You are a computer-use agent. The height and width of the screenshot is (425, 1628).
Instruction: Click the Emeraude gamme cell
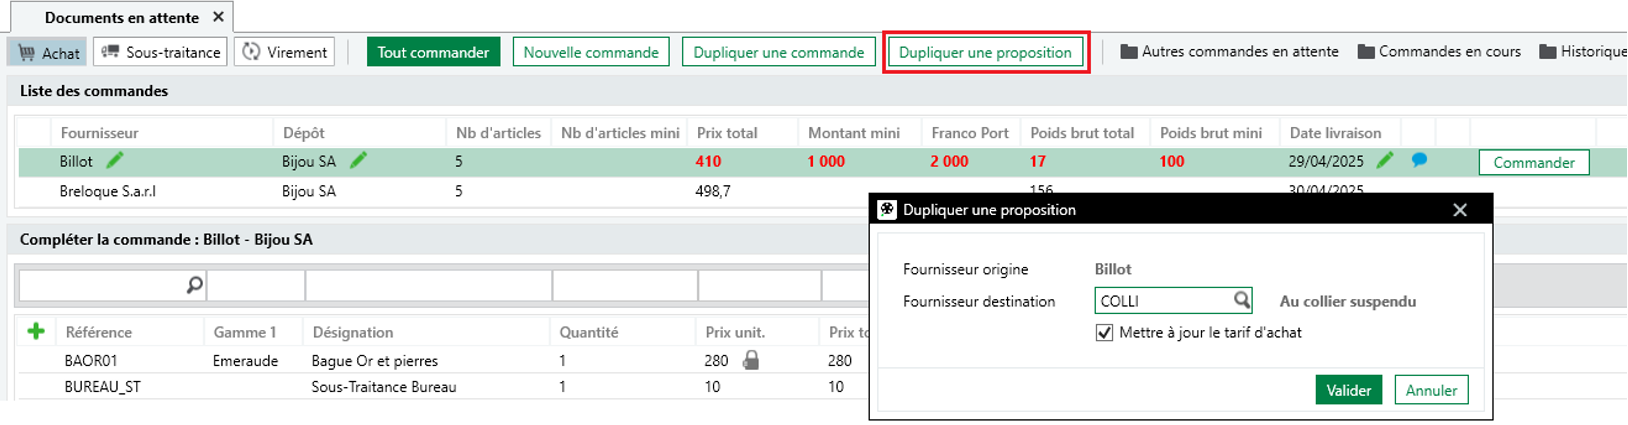pos(245,360)
